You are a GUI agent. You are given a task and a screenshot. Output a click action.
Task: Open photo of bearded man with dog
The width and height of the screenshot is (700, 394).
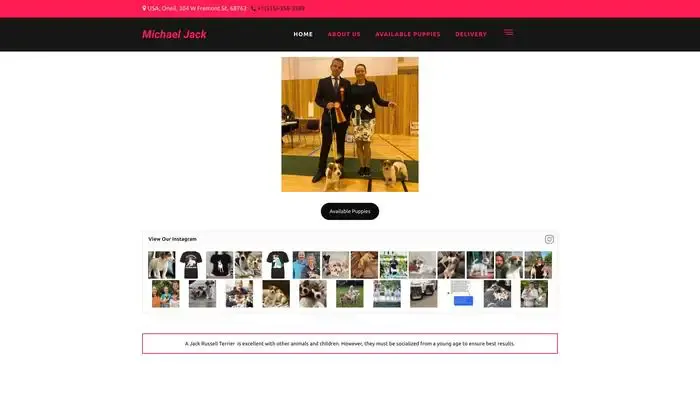[x=509, y=265]
